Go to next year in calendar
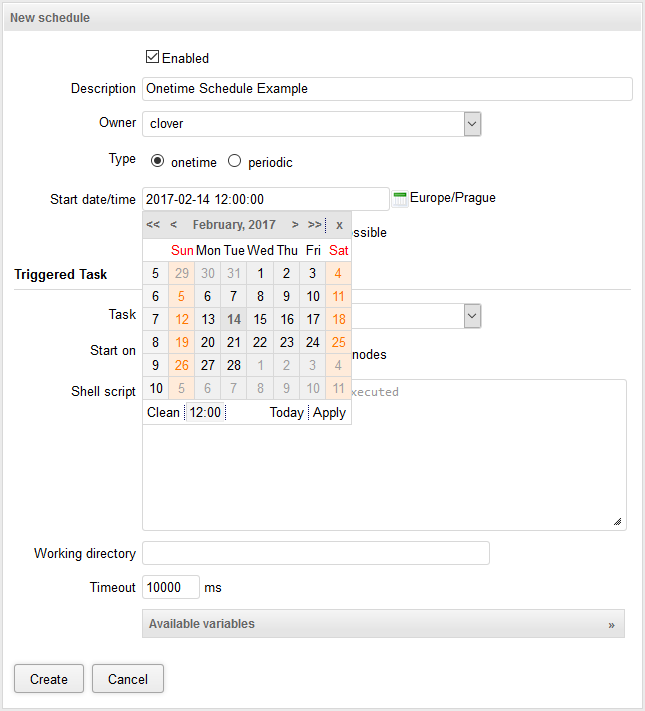 314,225
